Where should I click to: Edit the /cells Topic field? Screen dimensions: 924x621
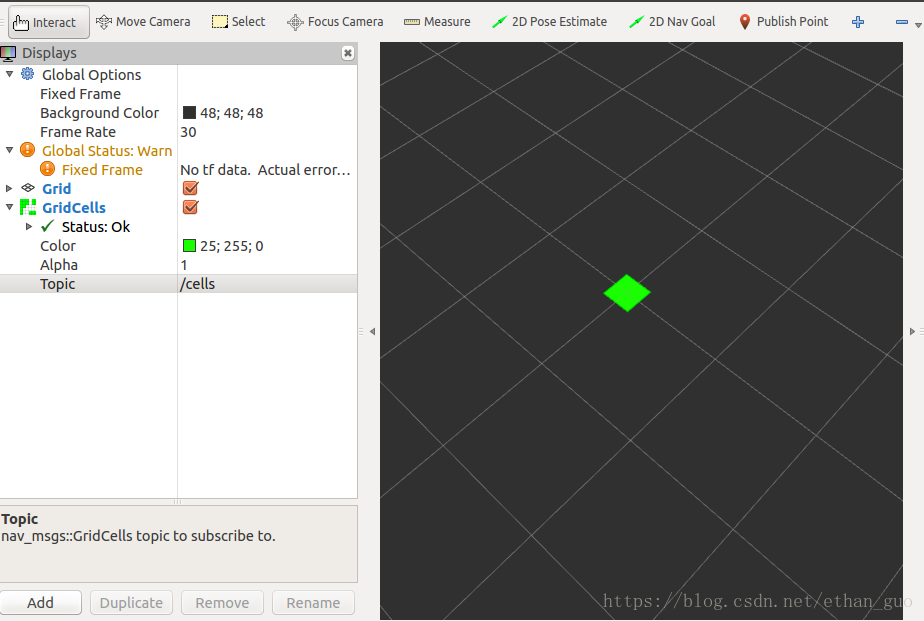point(268,284)
